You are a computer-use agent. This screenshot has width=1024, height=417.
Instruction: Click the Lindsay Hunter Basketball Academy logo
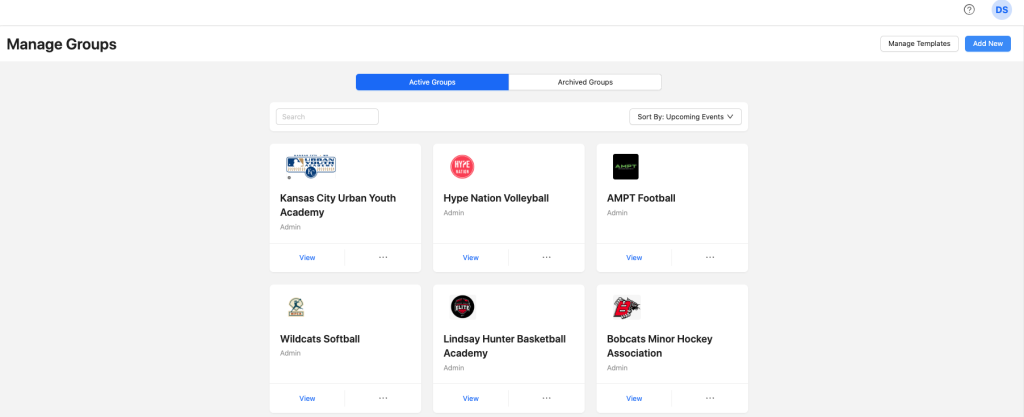[462, 307]
